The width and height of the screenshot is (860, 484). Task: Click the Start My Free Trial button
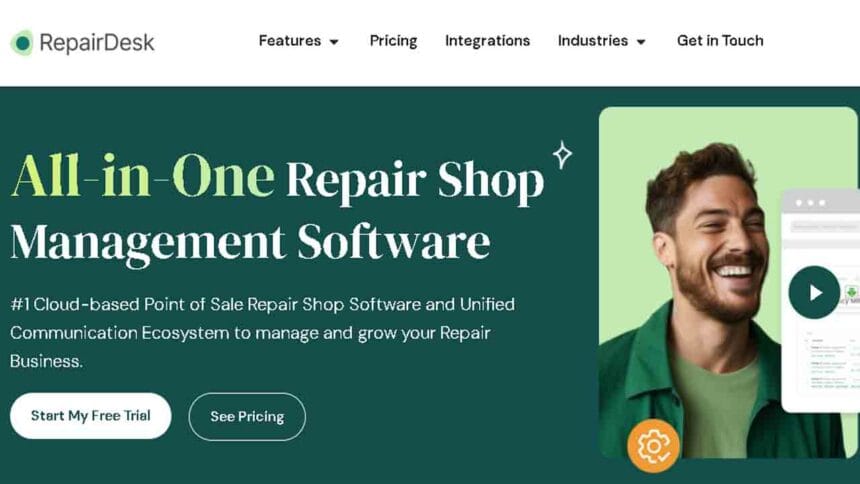pos(90,415)
